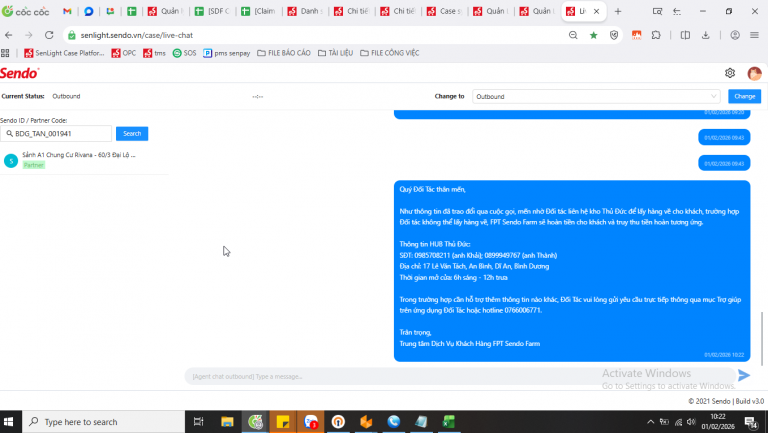Bookmark this page with the star icon
768x433 pixels.
594,35
